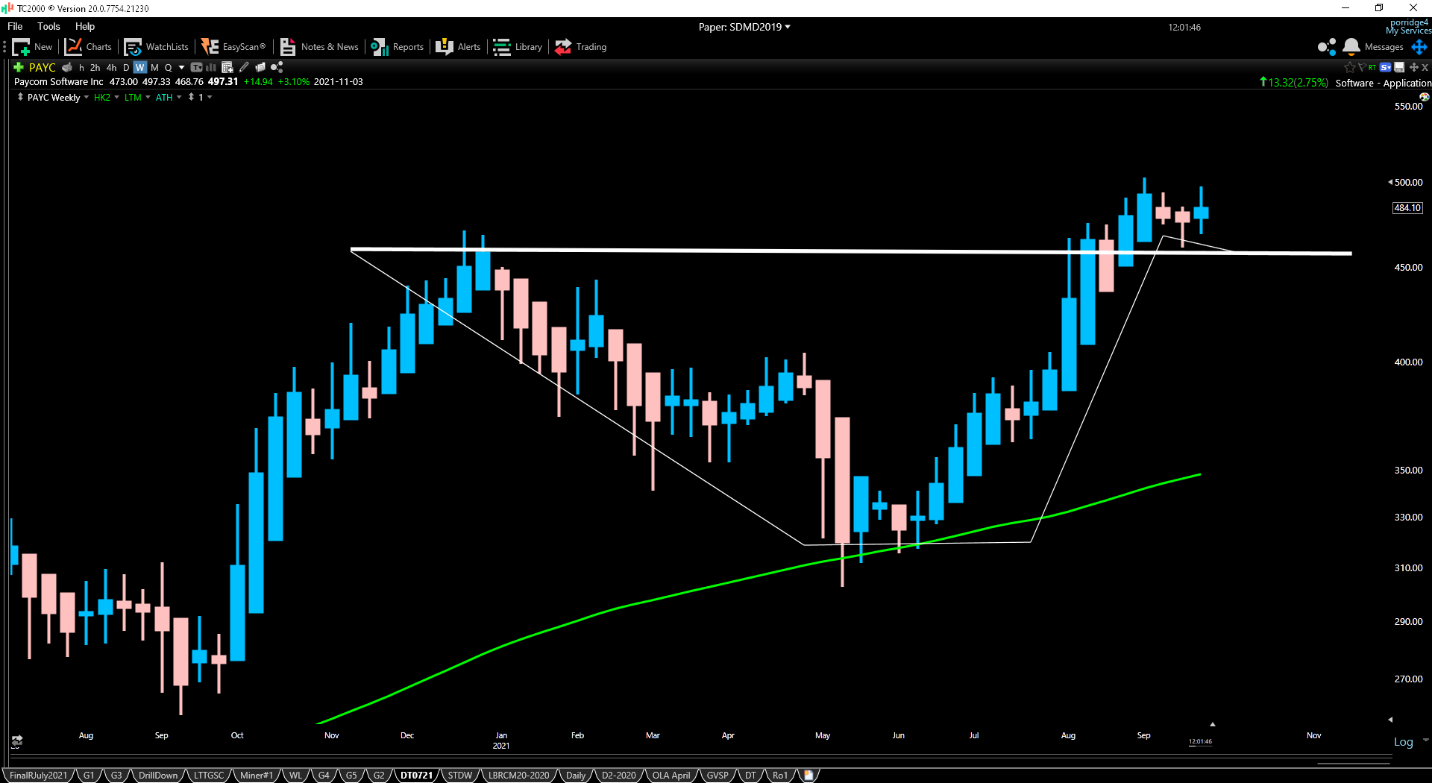
Task: Click the share icon in the chart toolbar
Action: (276, 67)
